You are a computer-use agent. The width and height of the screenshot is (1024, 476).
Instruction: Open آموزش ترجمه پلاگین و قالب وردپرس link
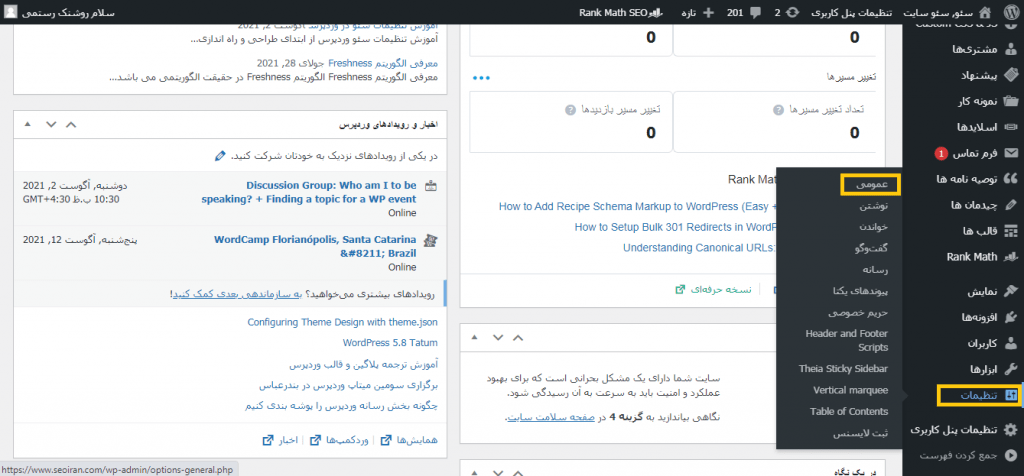[x=364, y=364]
